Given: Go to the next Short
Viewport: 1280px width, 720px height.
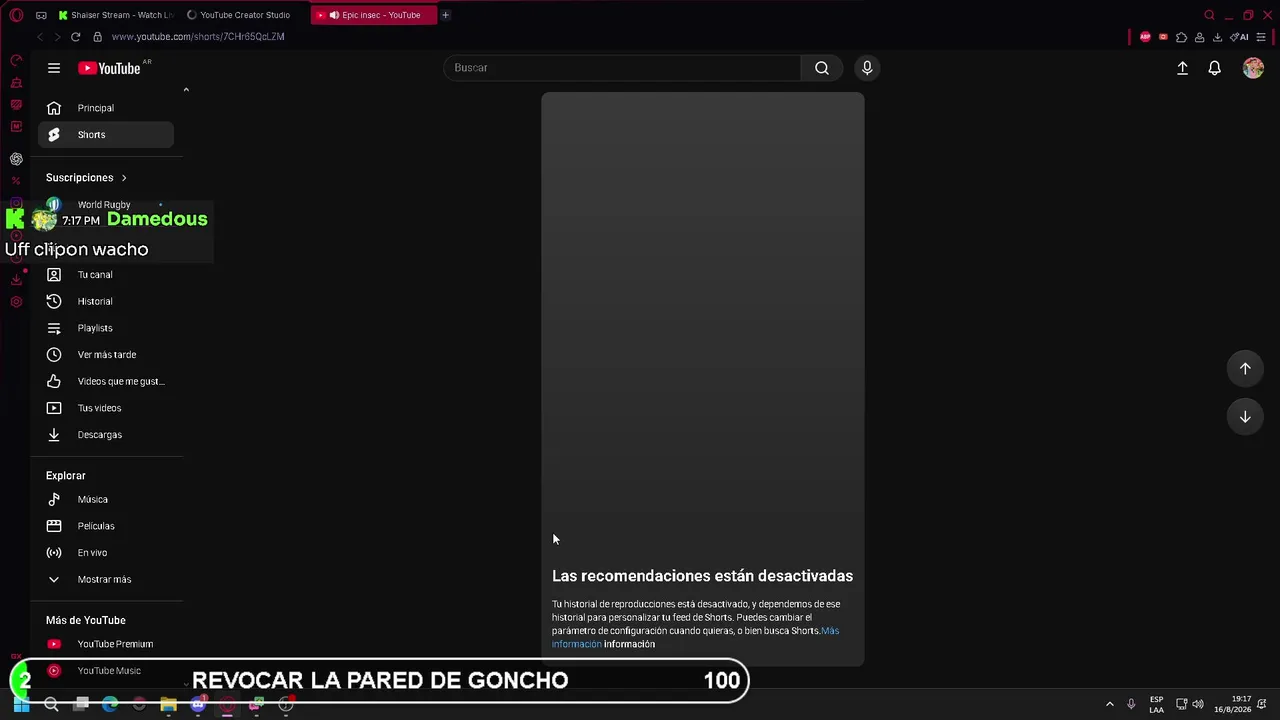Looking at the screenshot, I should (x=1245, y=417).
